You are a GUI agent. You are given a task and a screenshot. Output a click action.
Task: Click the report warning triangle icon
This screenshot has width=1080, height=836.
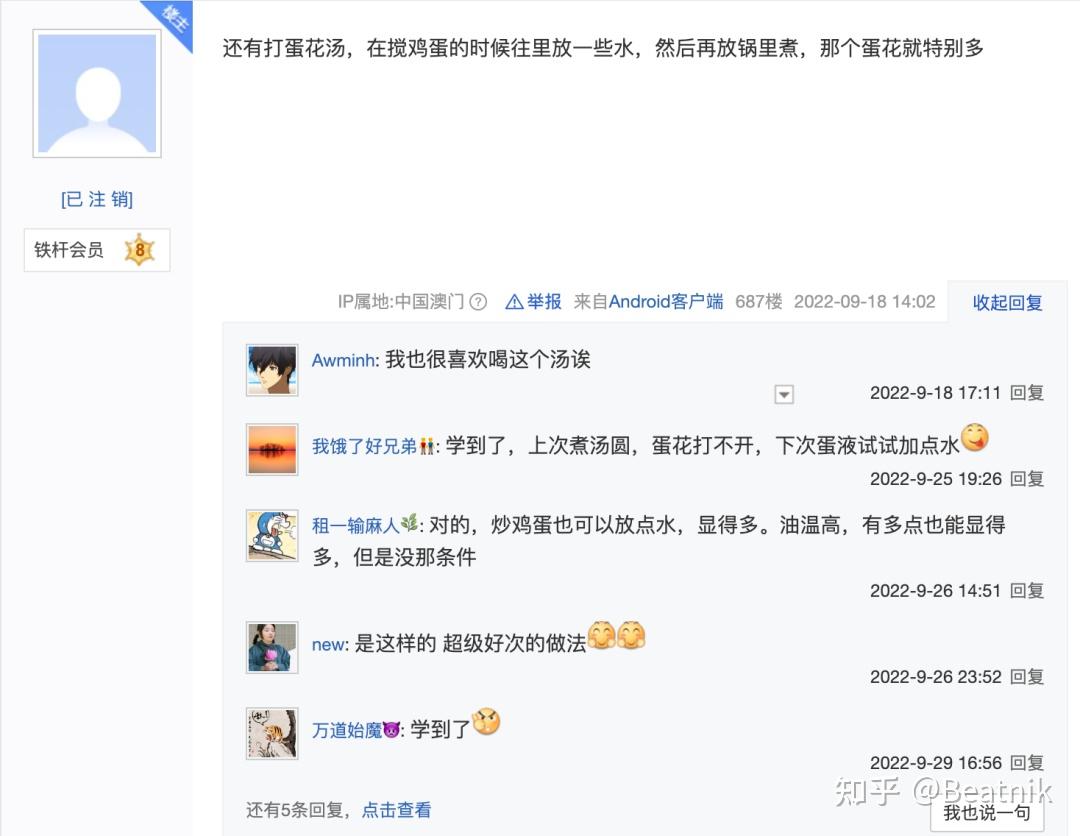click(x=514, y=302)
